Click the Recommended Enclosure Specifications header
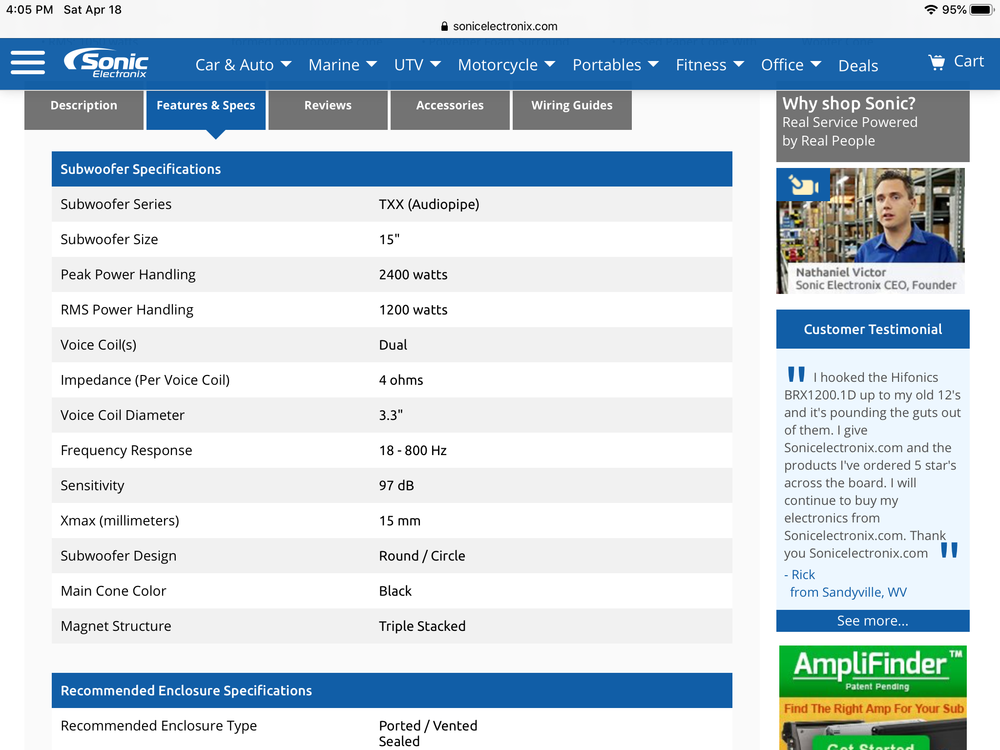Screen dimensions: 1000x750 click(392, 690)
